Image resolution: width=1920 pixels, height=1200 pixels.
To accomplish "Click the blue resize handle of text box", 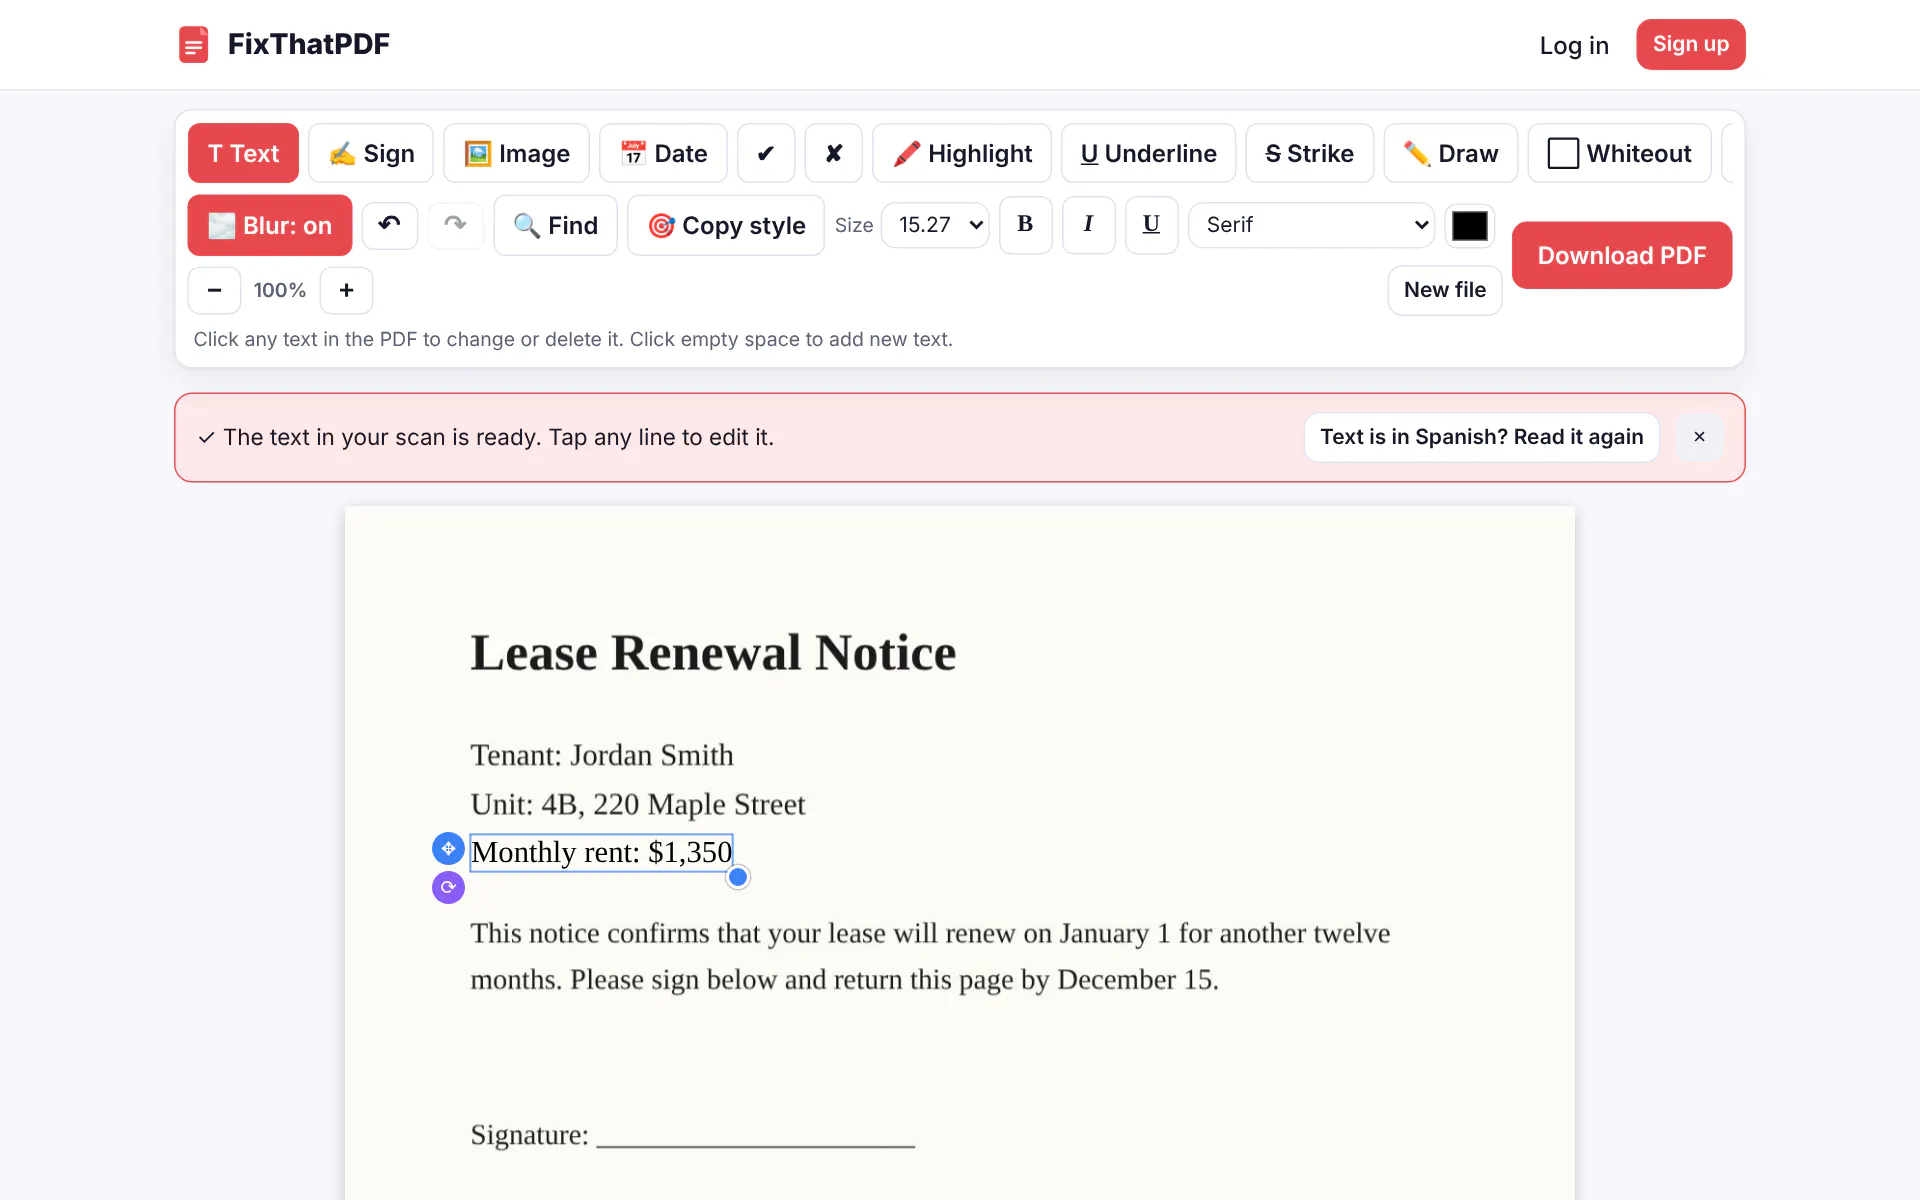I will coord(738,877).
